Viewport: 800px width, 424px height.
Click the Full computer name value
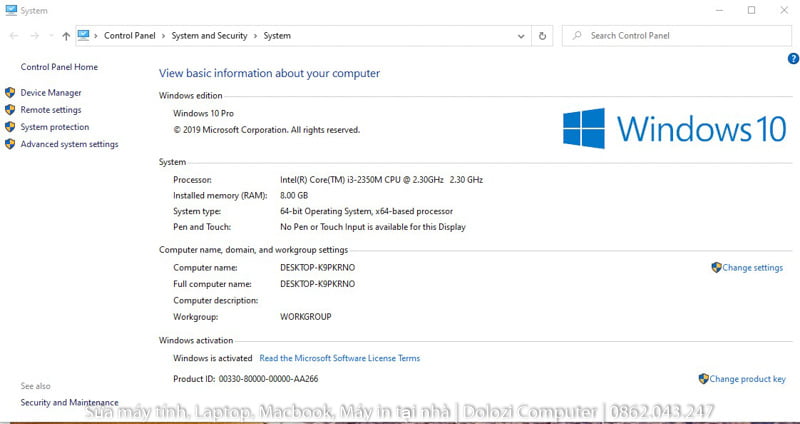point(317,284)
